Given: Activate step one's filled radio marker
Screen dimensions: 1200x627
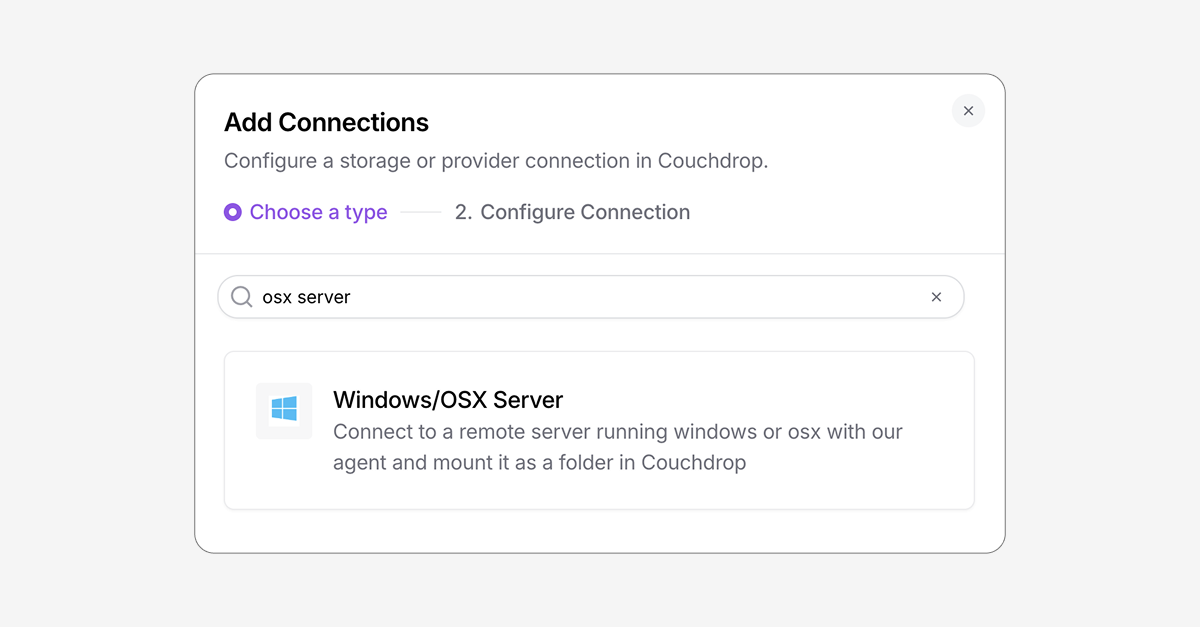Looking at the screenshot, I should 232,212.
